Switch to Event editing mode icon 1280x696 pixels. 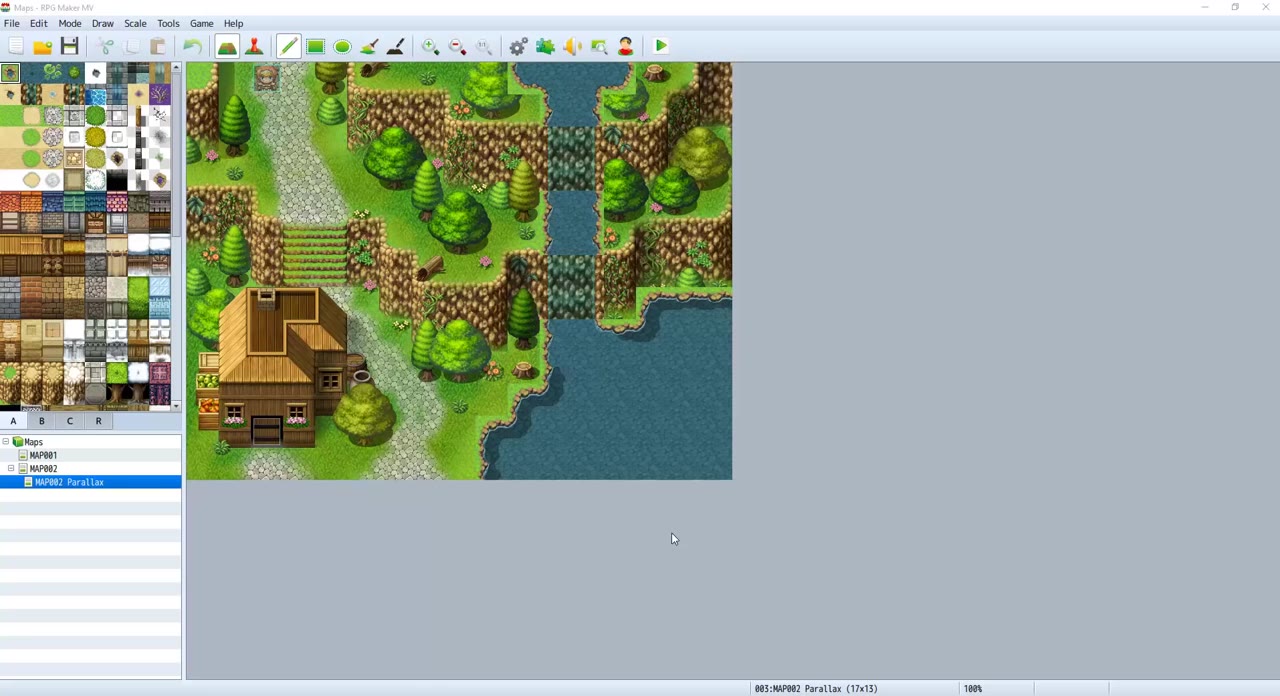coord(254,46)
